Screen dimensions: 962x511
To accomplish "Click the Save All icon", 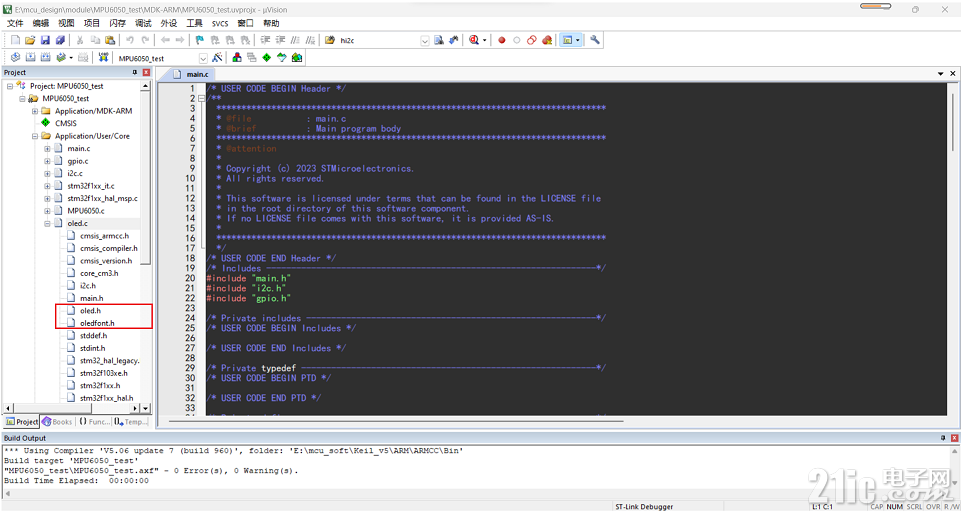I will coord(60,40).
